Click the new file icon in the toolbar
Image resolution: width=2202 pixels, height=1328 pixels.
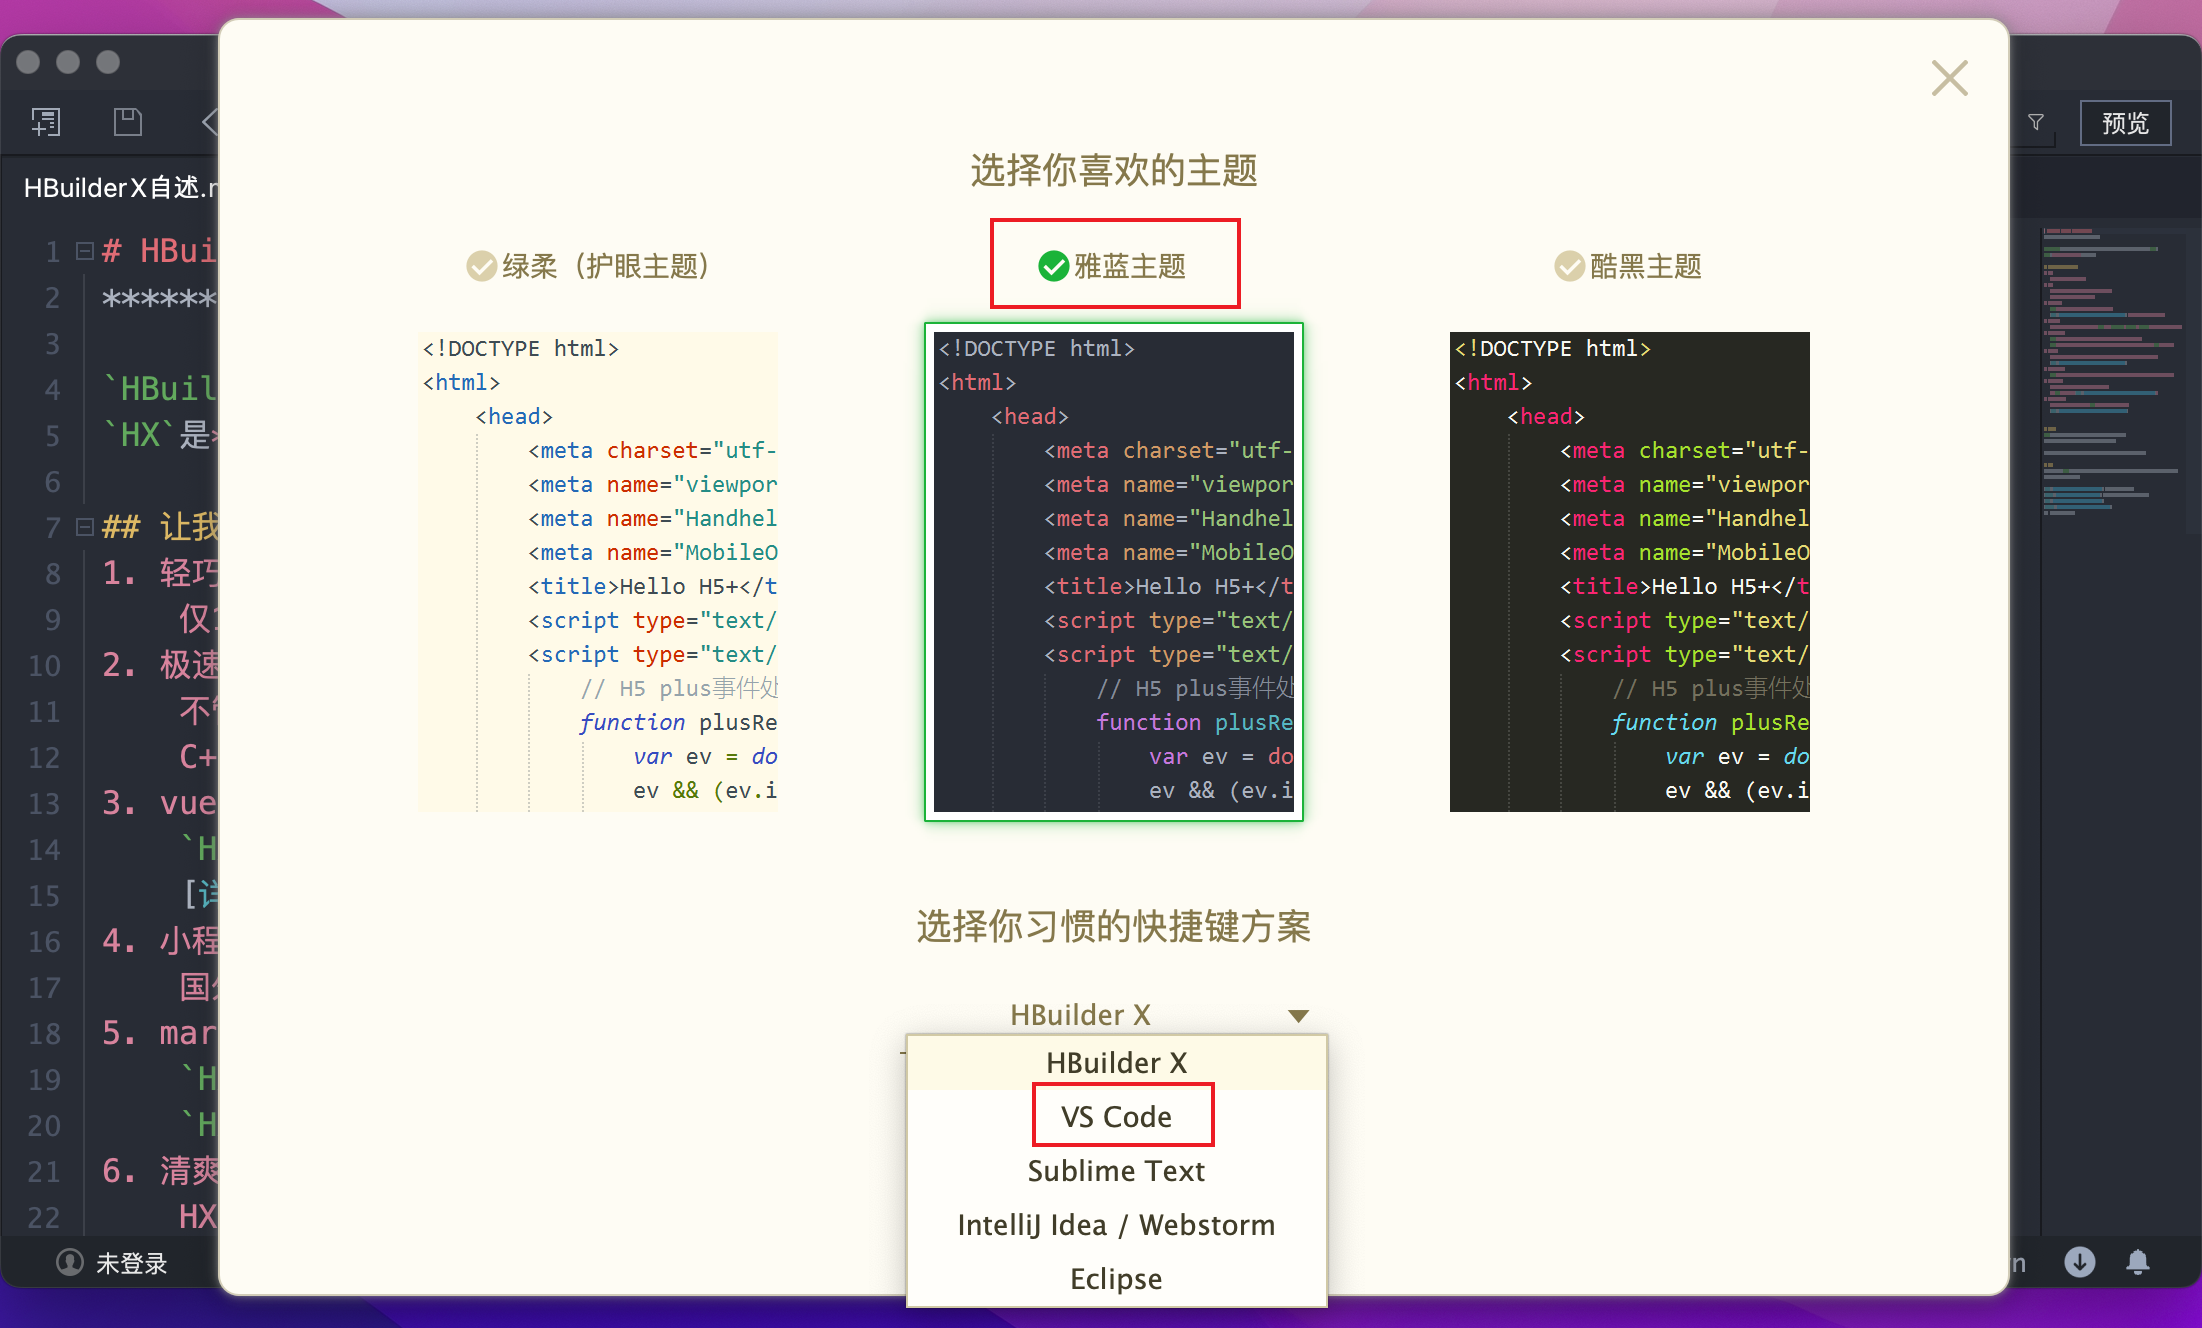(46, 121)
